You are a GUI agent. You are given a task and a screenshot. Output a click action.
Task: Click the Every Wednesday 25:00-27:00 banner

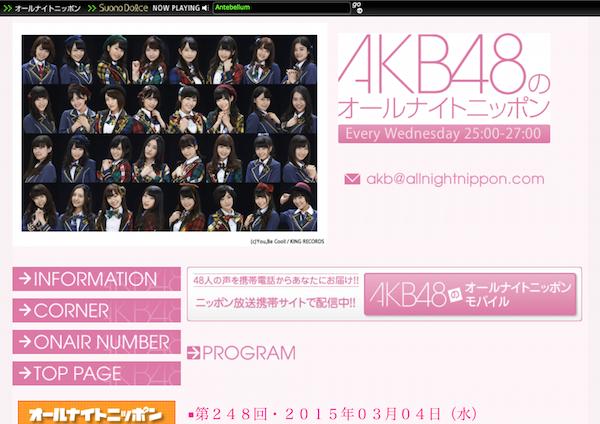(x=444, y=134)
